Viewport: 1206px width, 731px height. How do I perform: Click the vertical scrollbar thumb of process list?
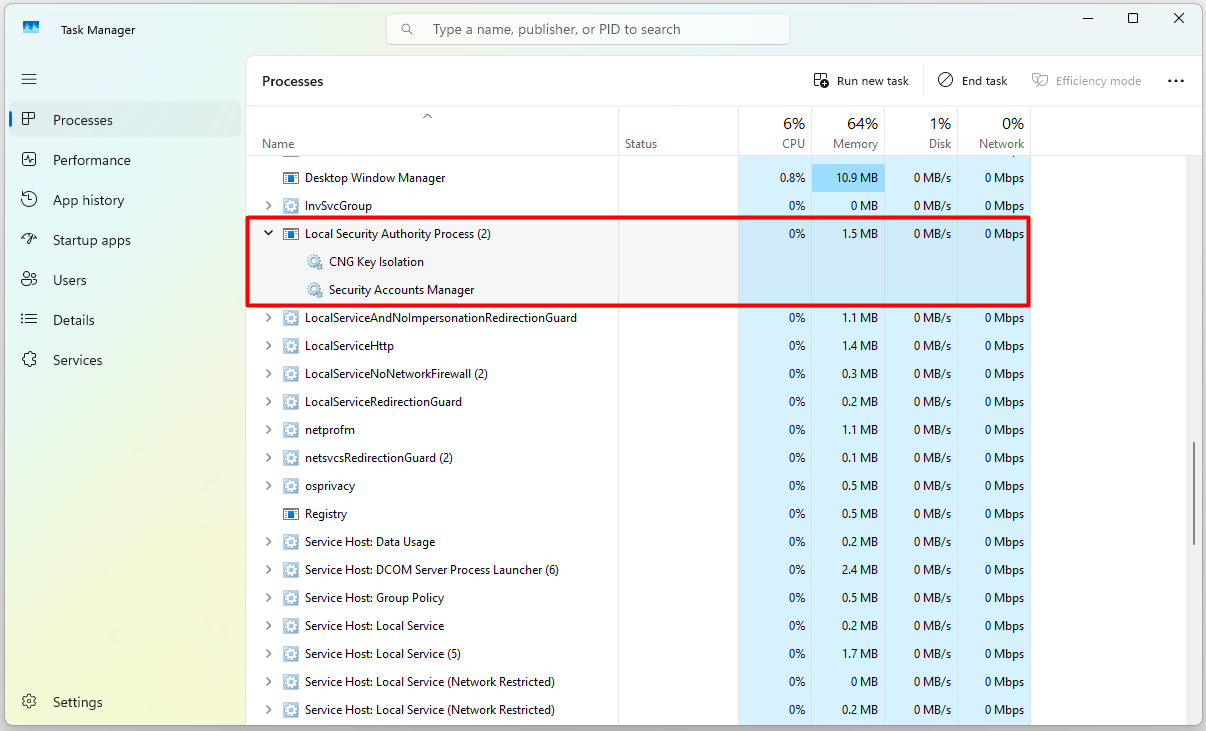coord(1195,494)
